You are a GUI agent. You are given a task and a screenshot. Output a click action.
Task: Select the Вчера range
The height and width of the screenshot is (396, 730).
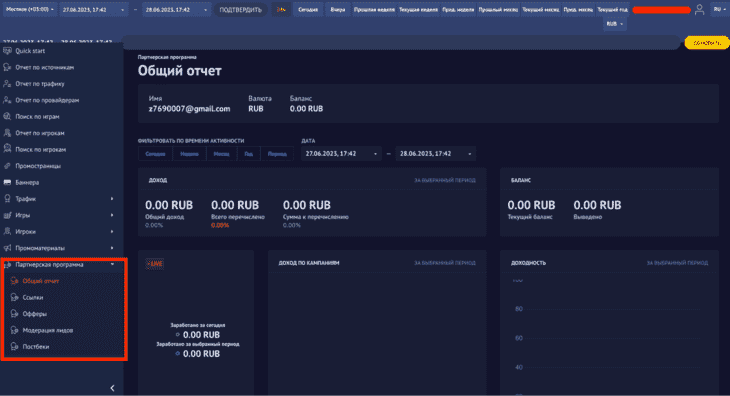(338, 9)
